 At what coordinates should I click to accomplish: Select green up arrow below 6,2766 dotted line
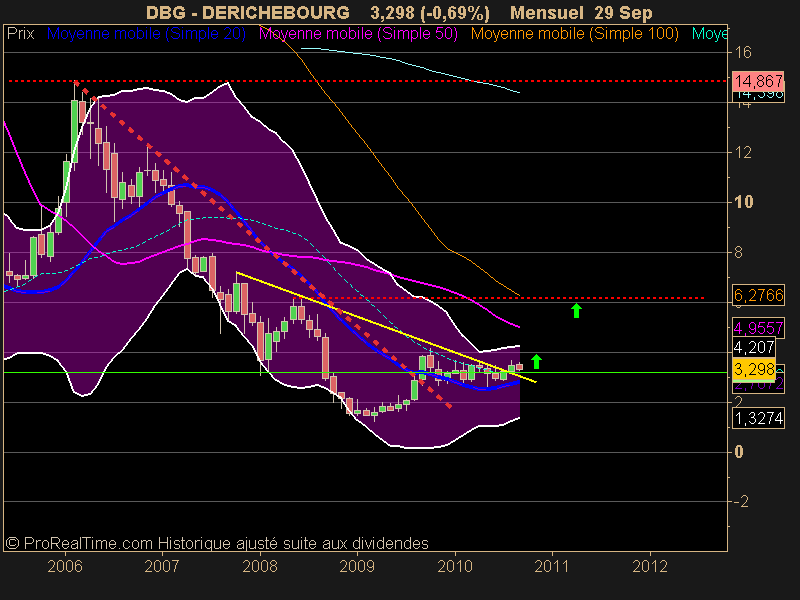point(577,310)
